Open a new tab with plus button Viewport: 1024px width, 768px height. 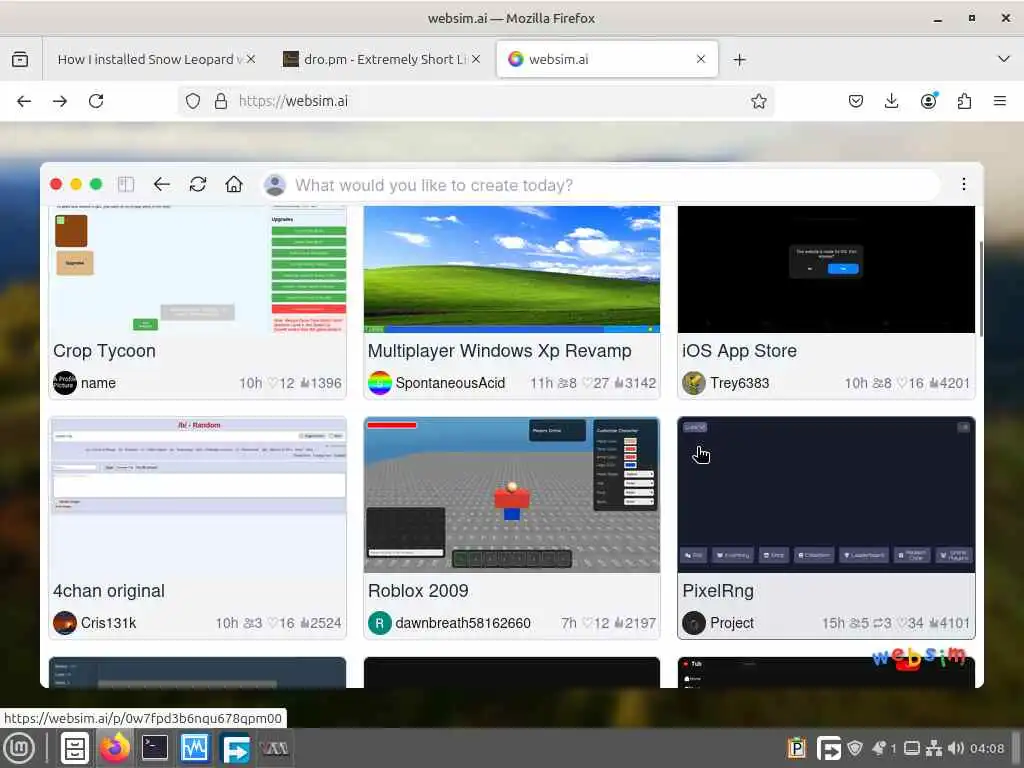[739, 60]
